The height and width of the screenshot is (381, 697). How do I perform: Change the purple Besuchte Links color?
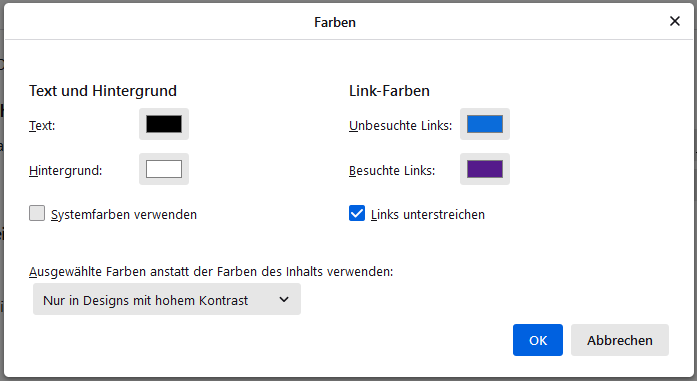[x=485, y=169]
